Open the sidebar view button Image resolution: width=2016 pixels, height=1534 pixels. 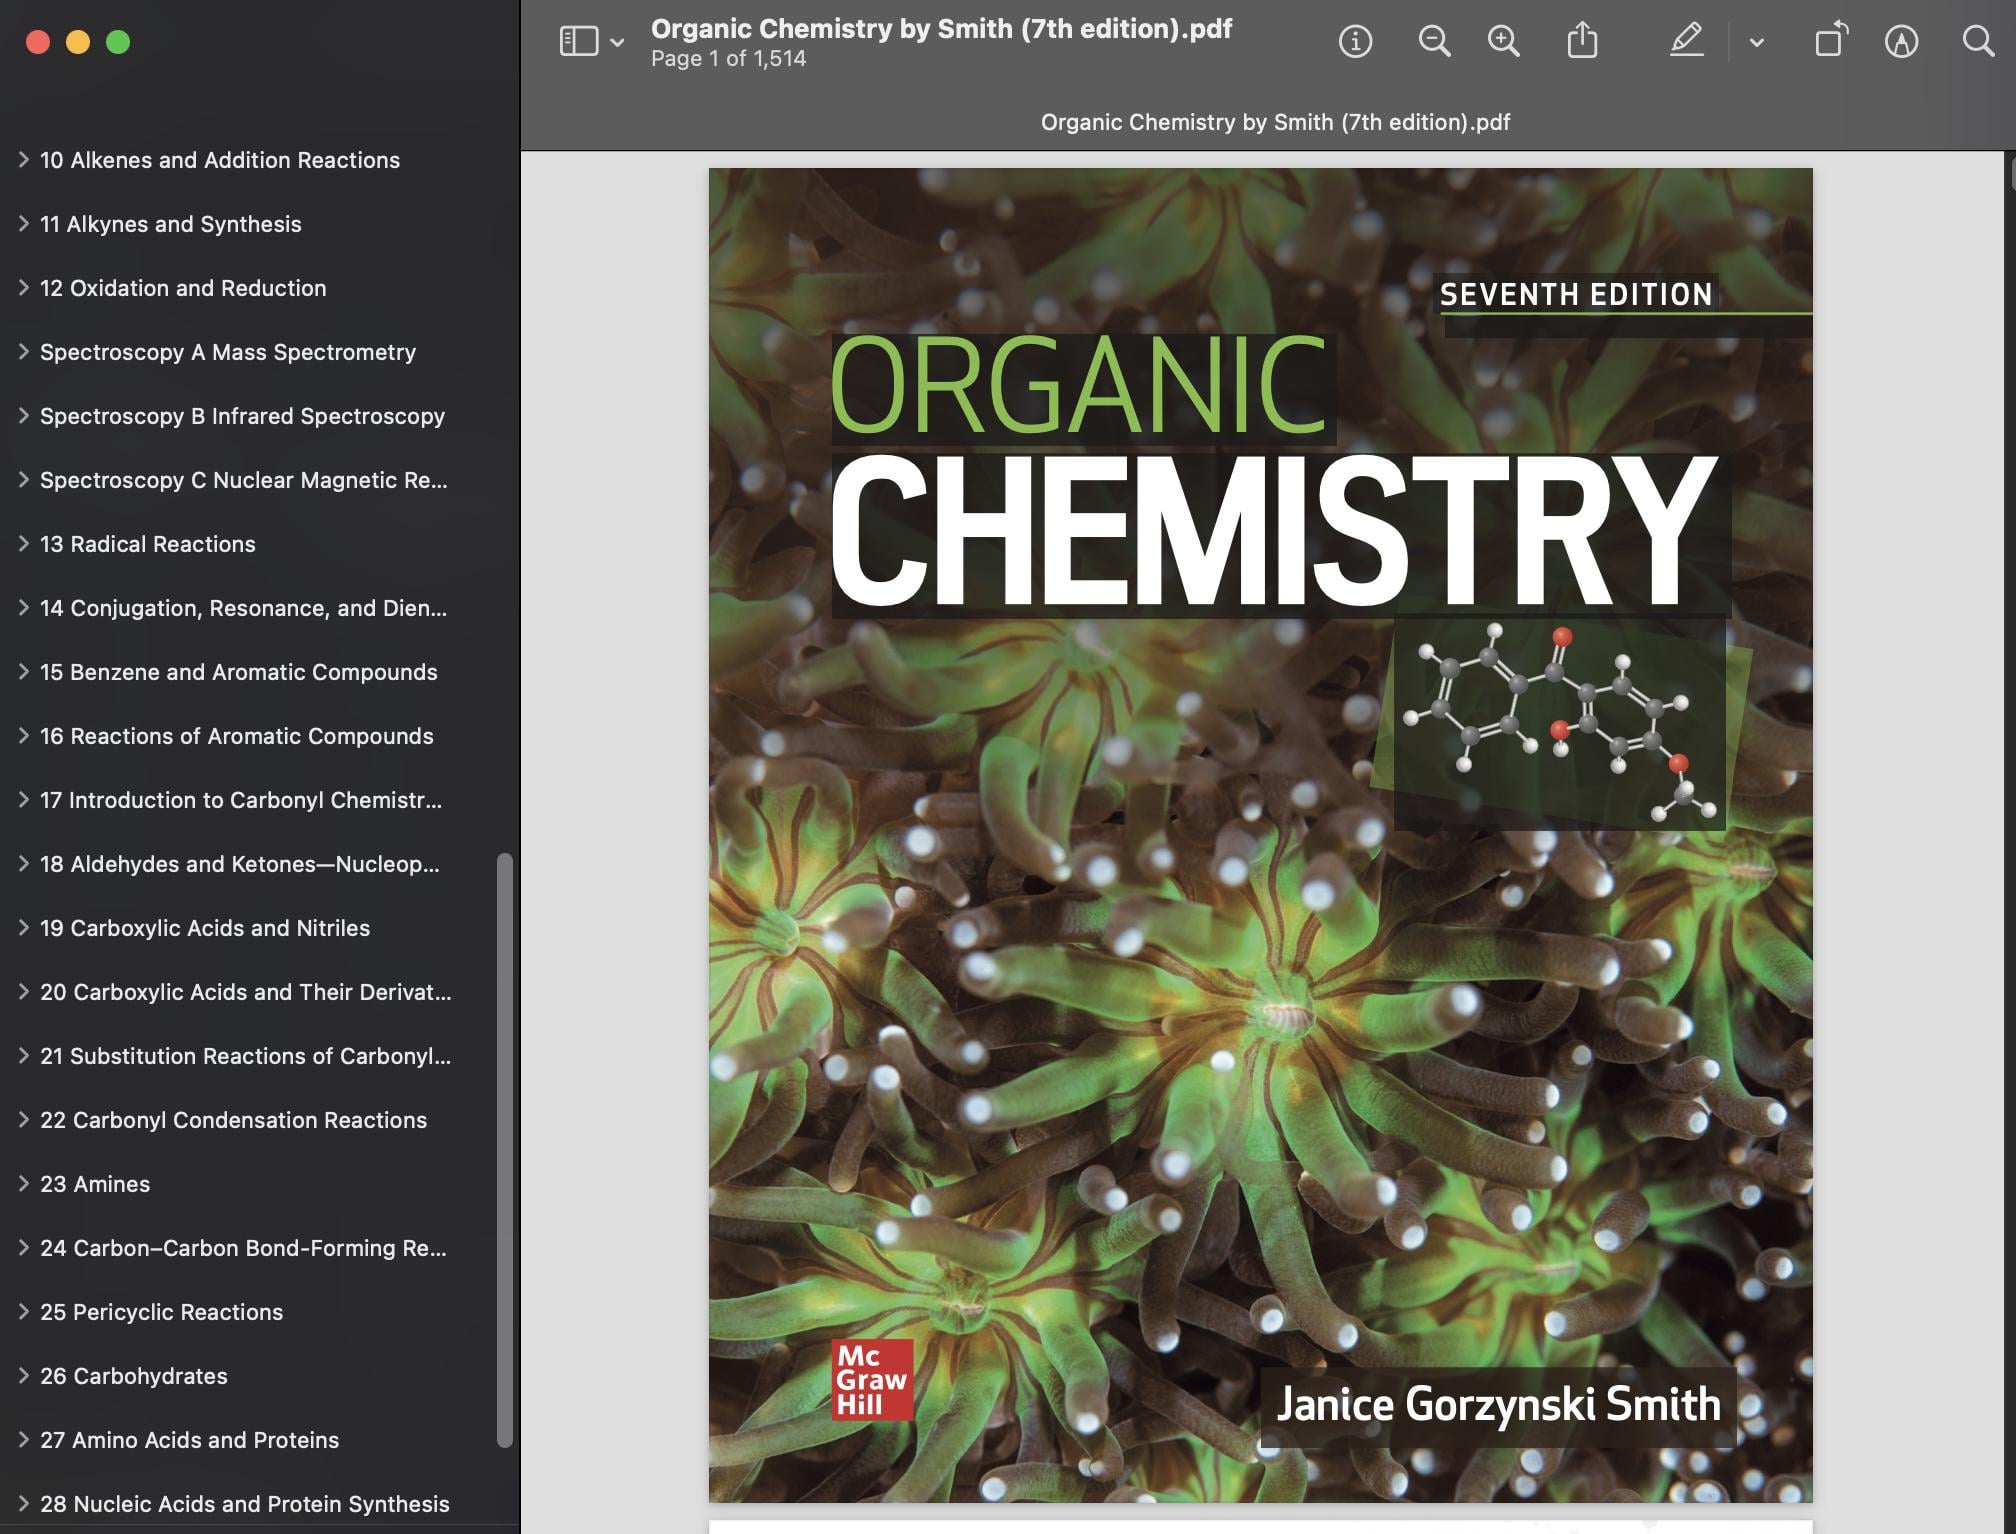coord(578,41)
